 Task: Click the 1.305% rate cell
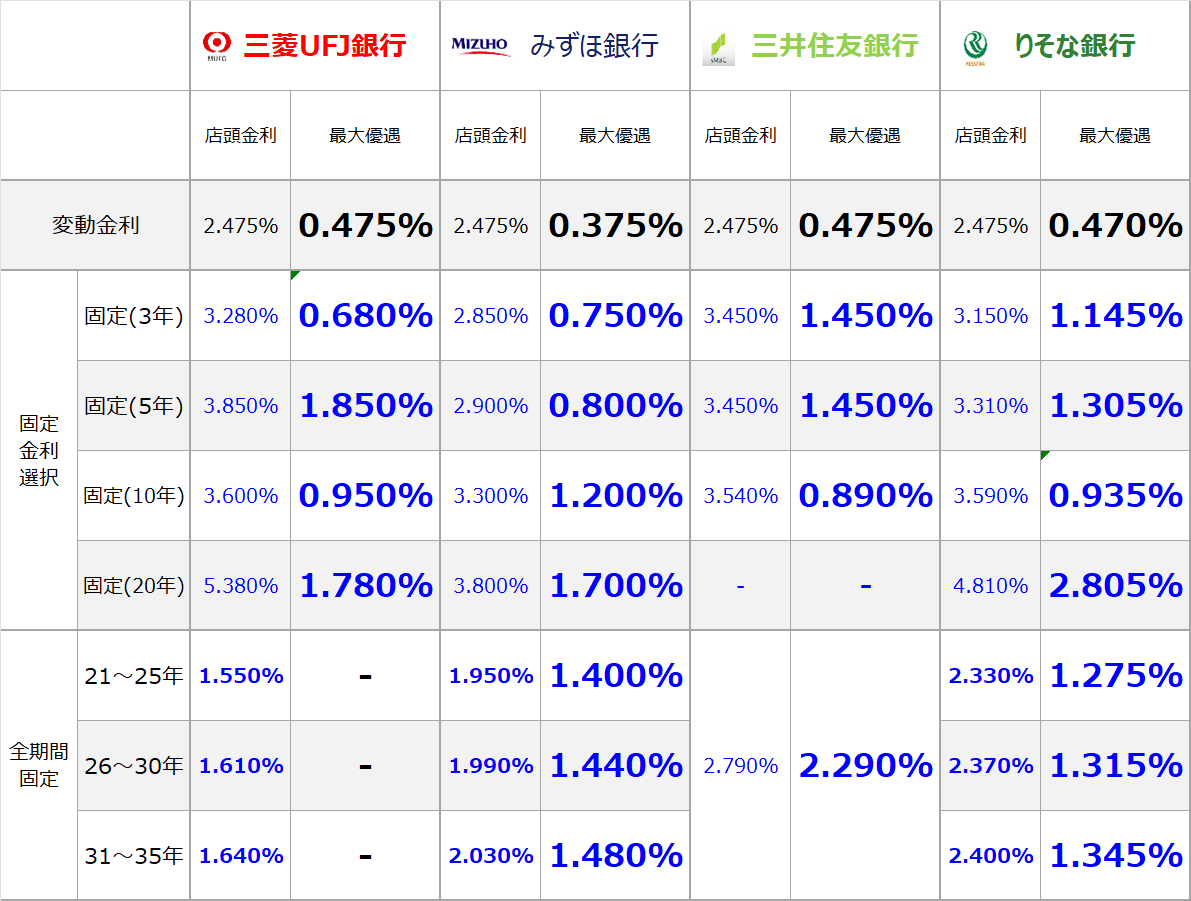(x=1115, y=405)
